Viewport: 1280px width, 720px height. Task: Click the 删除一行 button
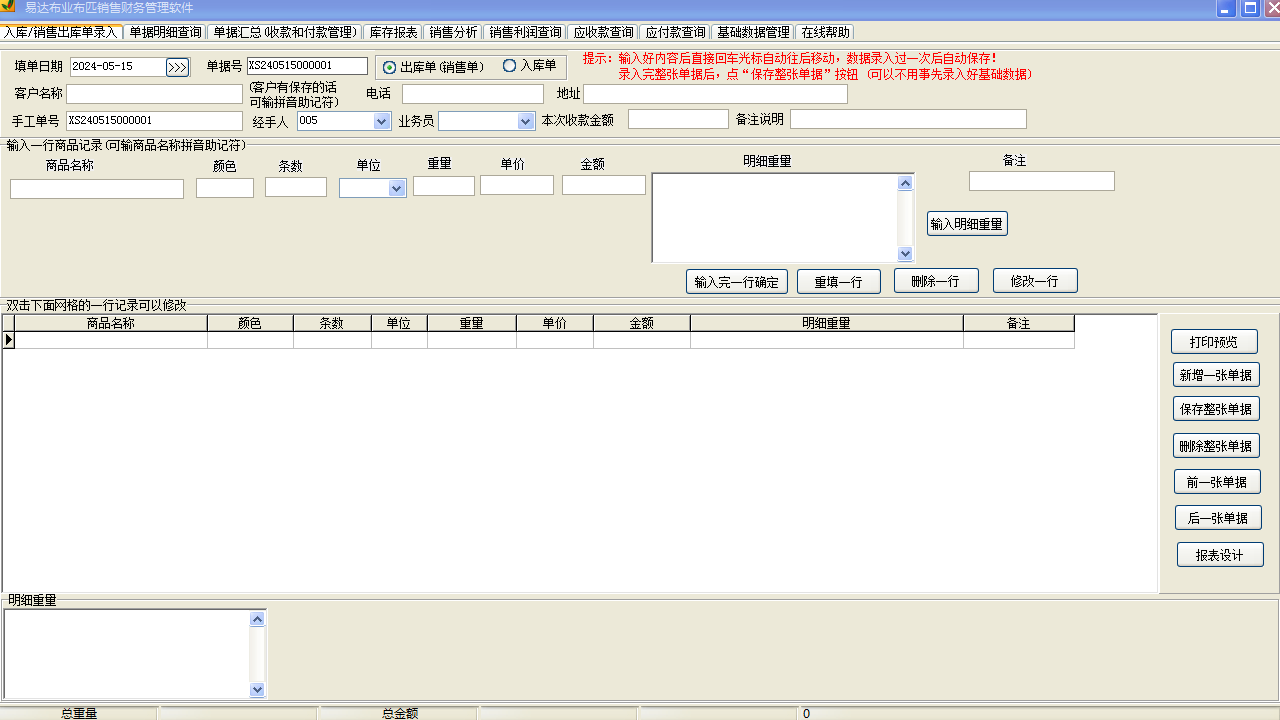point(936,281)
